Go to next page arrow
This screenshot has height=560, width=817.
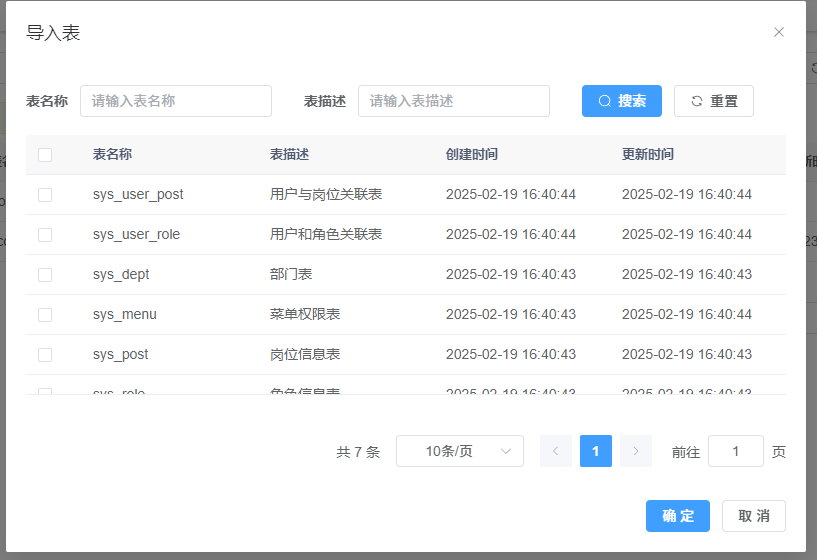(635, 451)
